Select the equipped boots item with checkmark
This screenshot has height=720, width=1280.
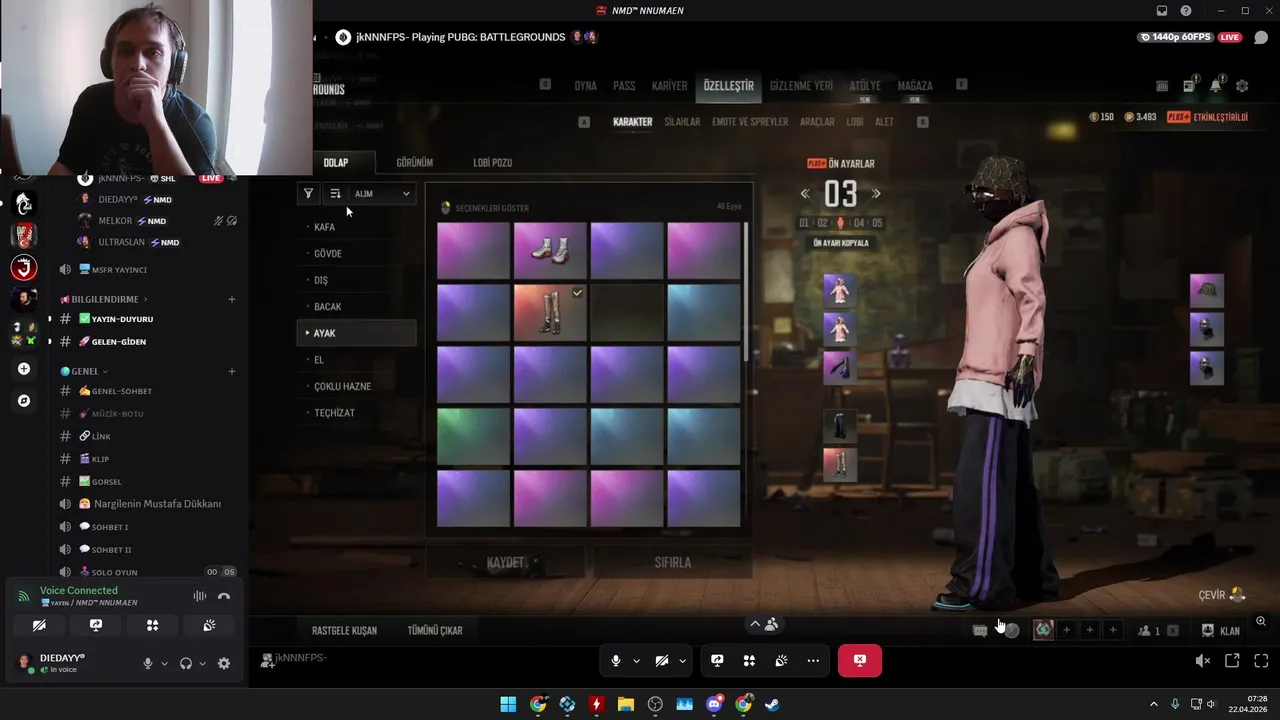550,312
